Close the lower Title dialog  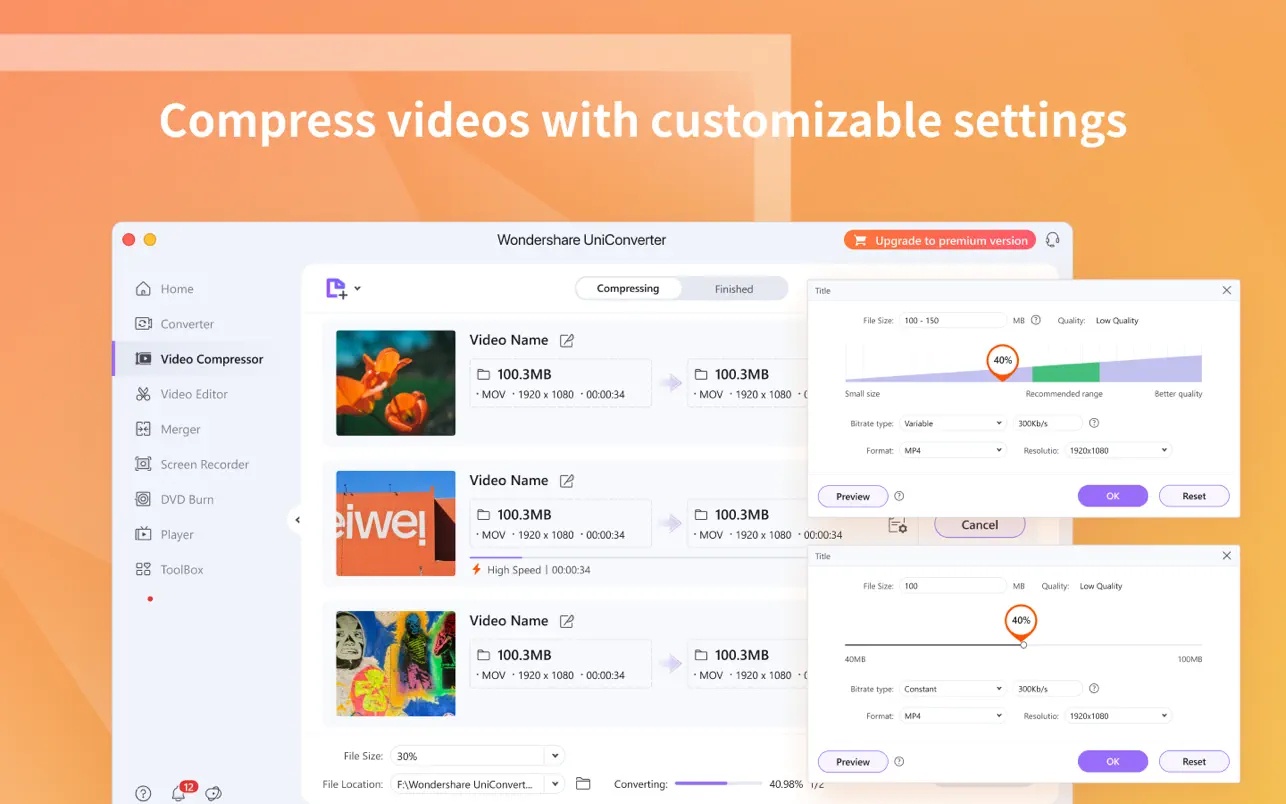pyautogui.click(x=1227, y=556)
